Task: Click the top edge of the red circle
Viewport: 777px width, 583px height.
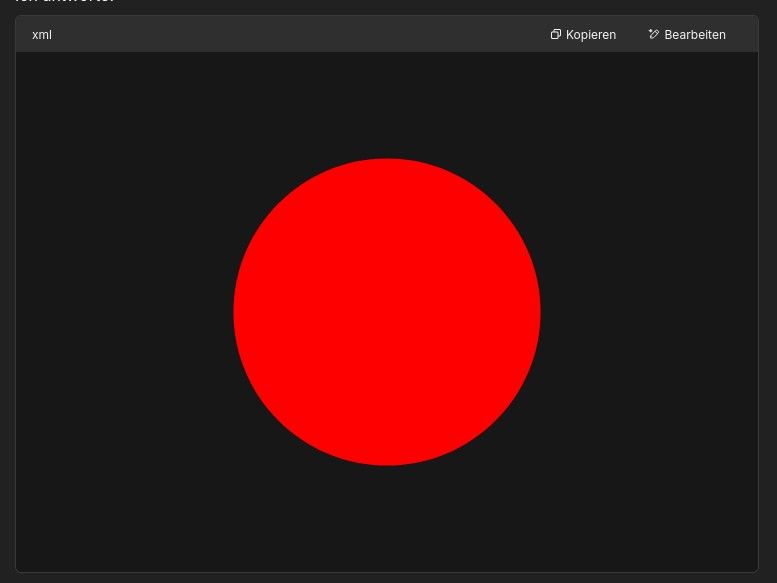Action: 387,160
